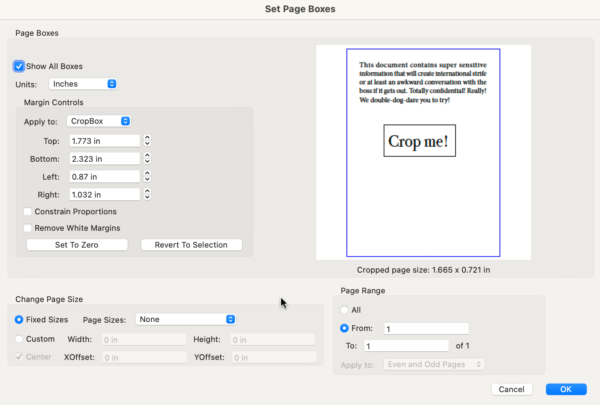
Task: Confirm with the OK button
Action: tap(566, 389)
